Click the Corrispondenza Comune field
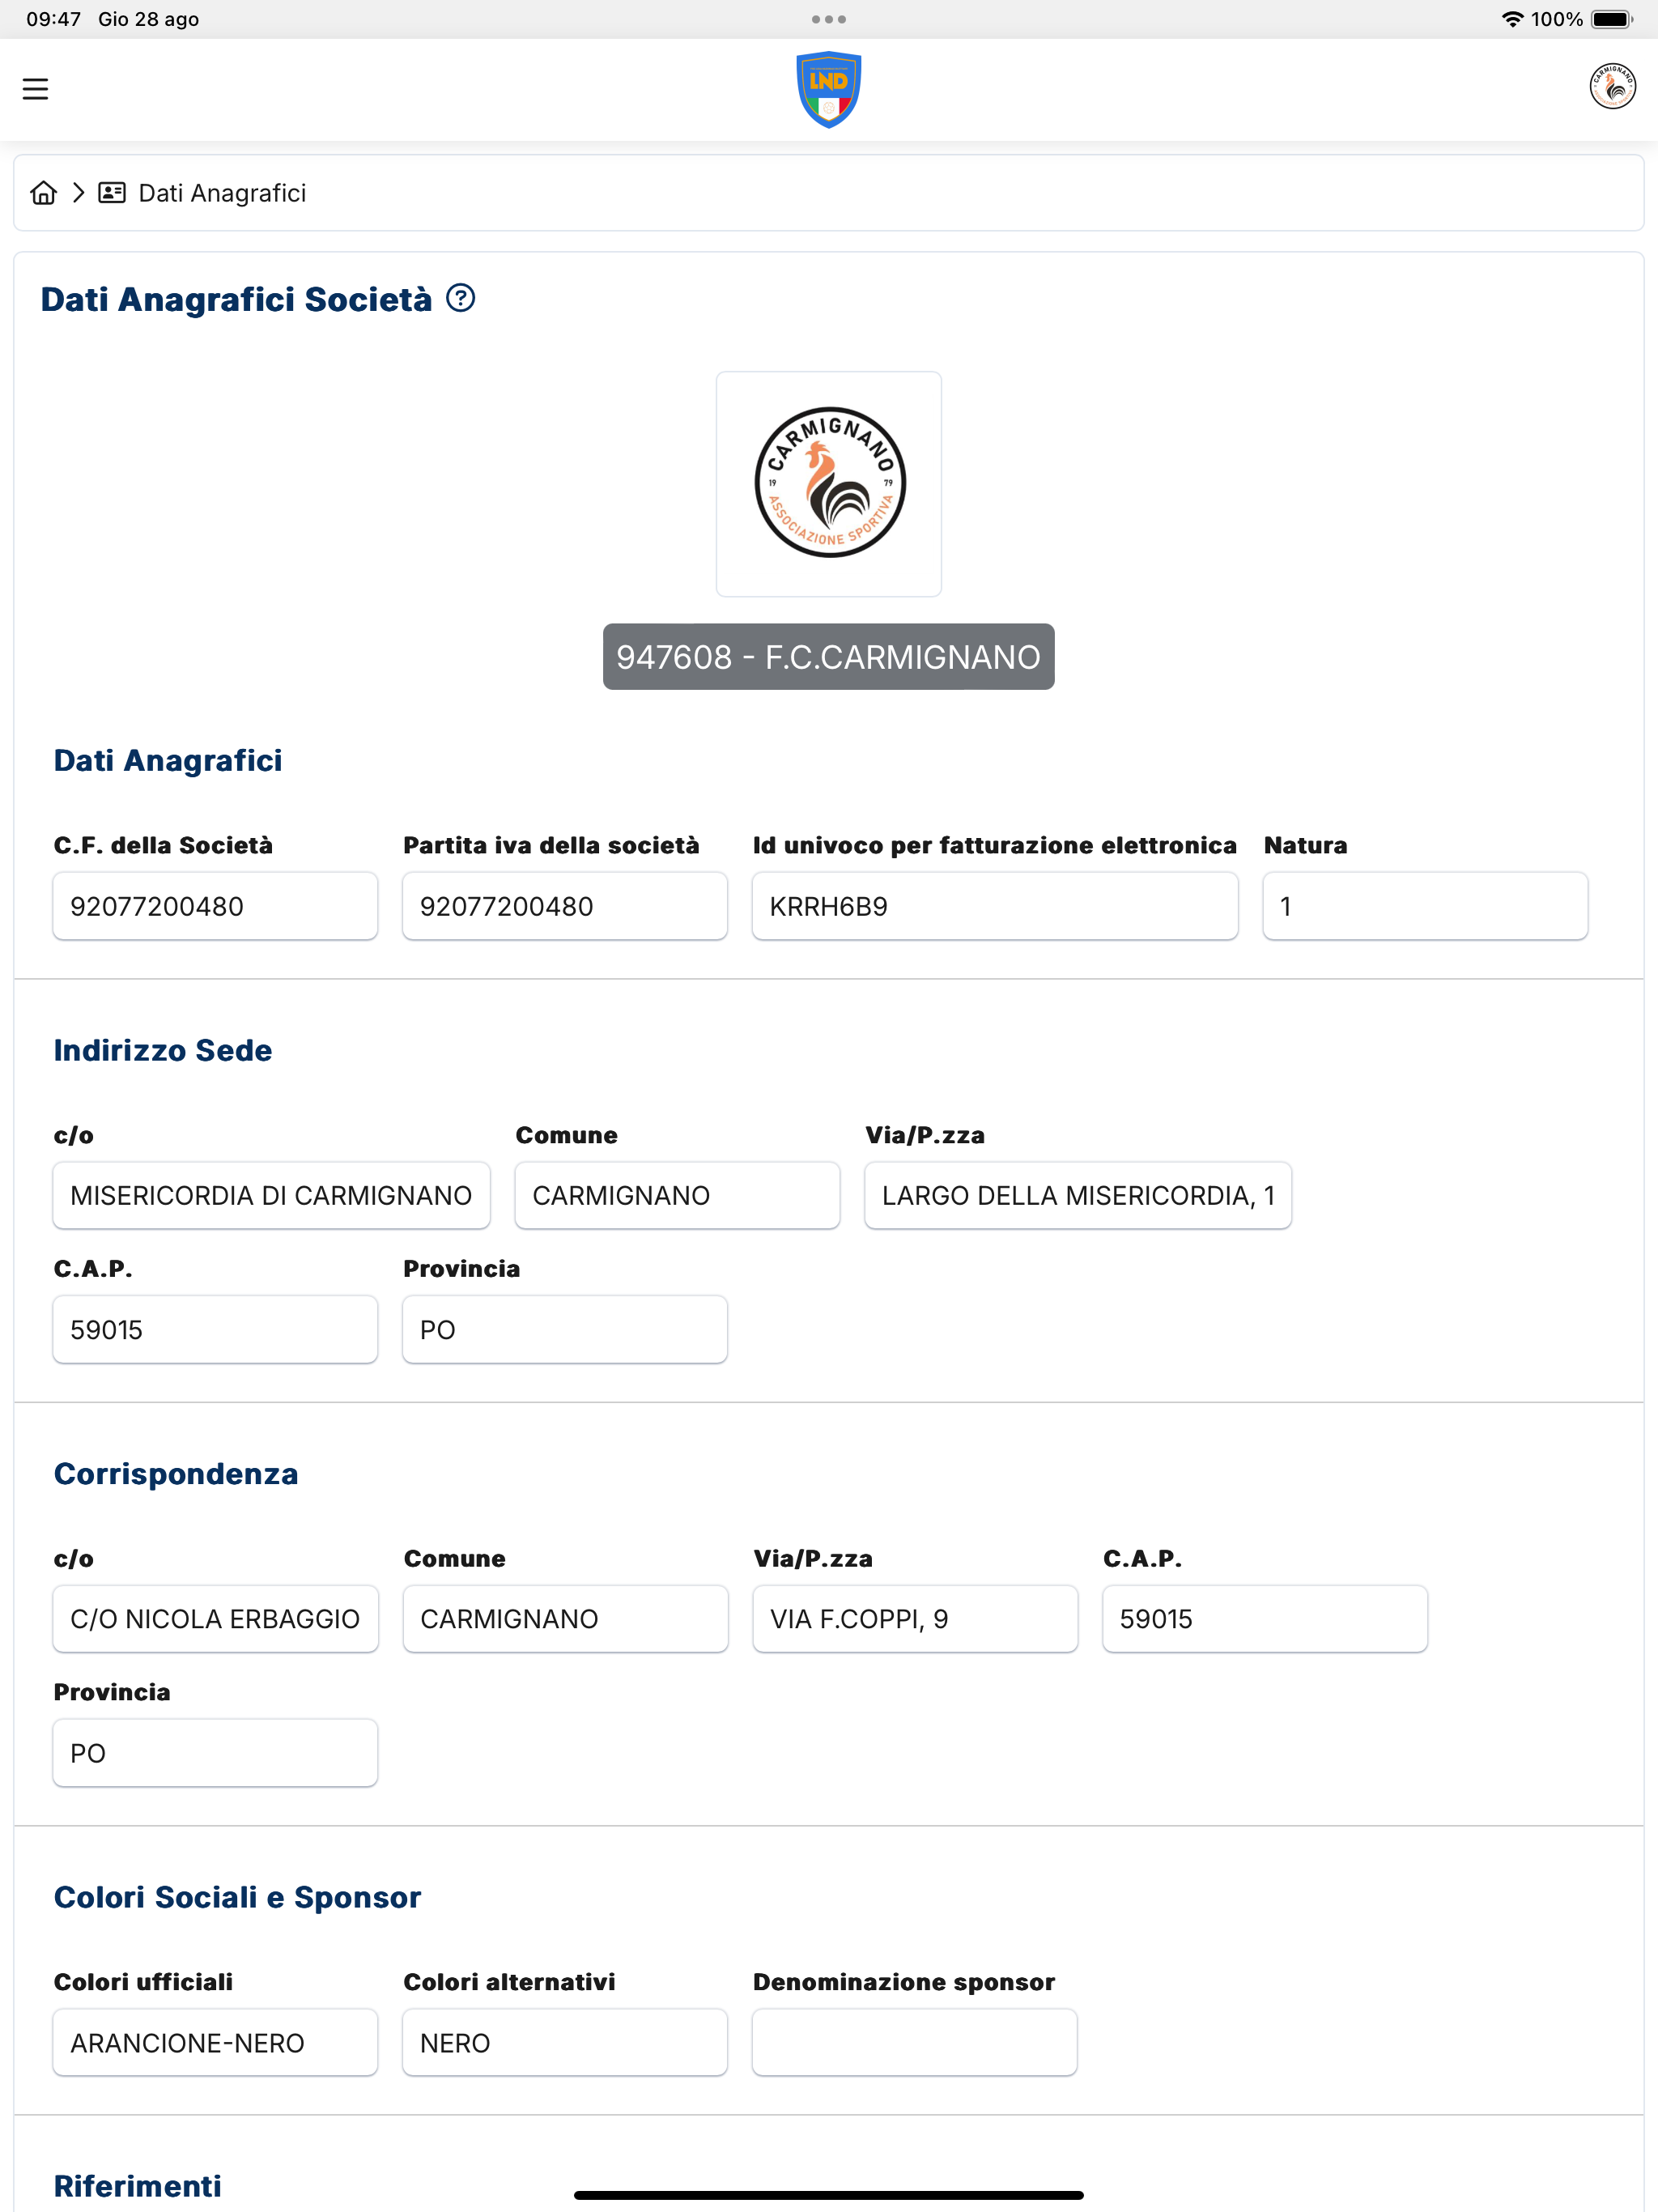Screen dimensions: 1658x2212 [565, 1619]
